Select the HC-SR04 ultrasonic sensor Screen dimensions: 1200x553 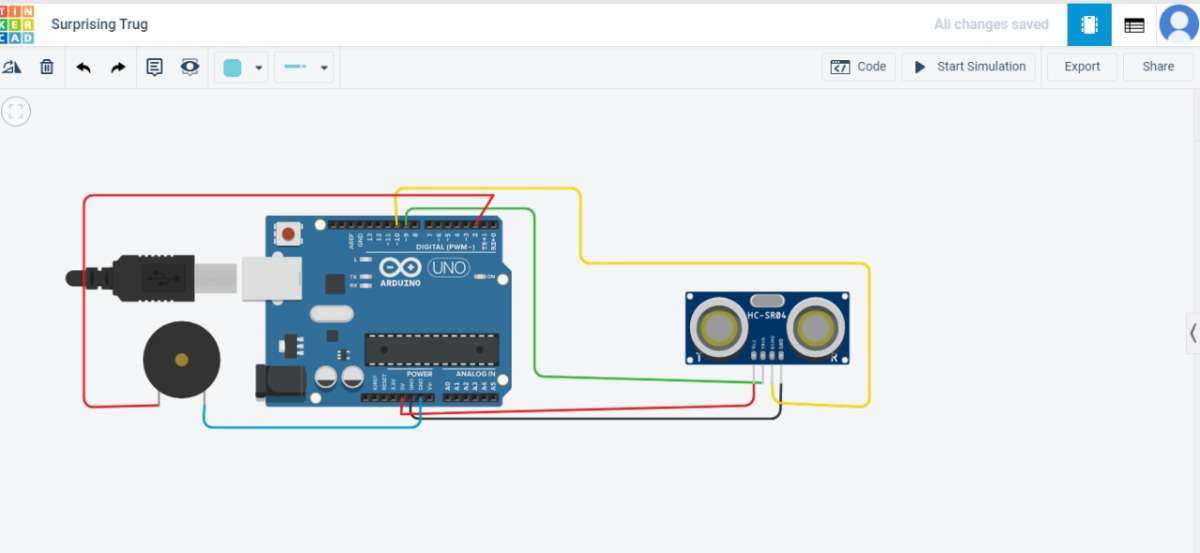point(767,327)
